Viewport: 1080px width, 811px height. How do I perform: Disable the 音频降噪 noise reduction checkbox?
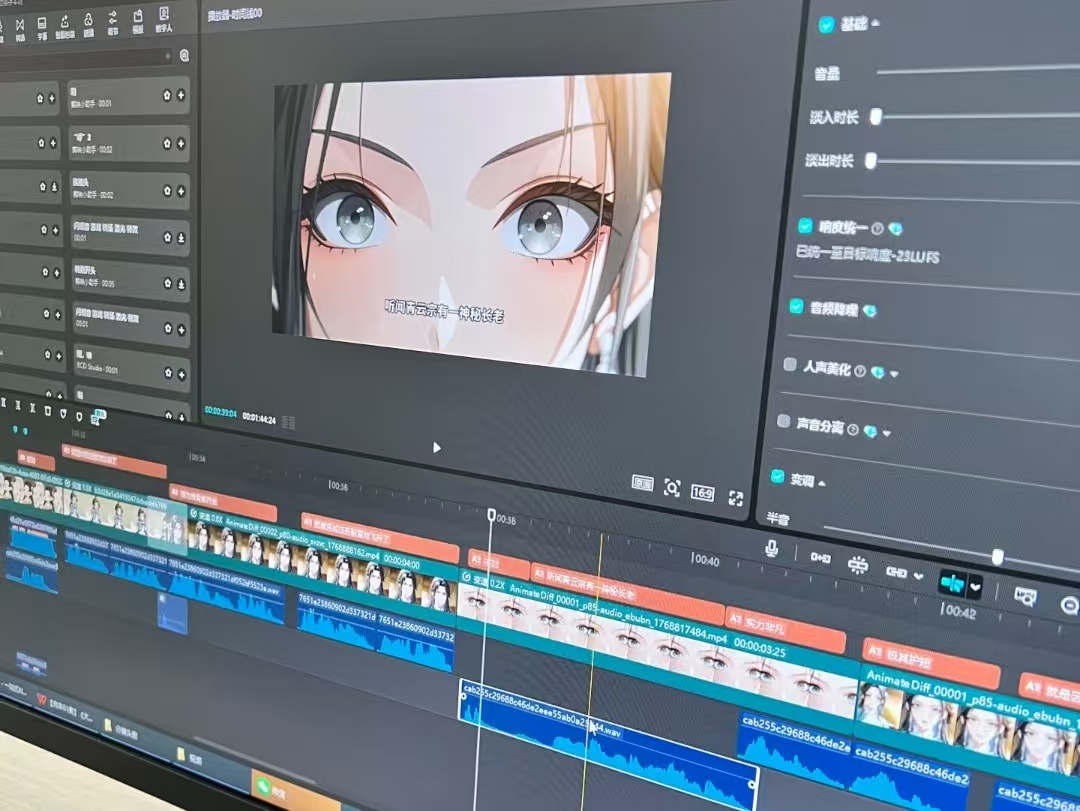click(x=796, y=306)
